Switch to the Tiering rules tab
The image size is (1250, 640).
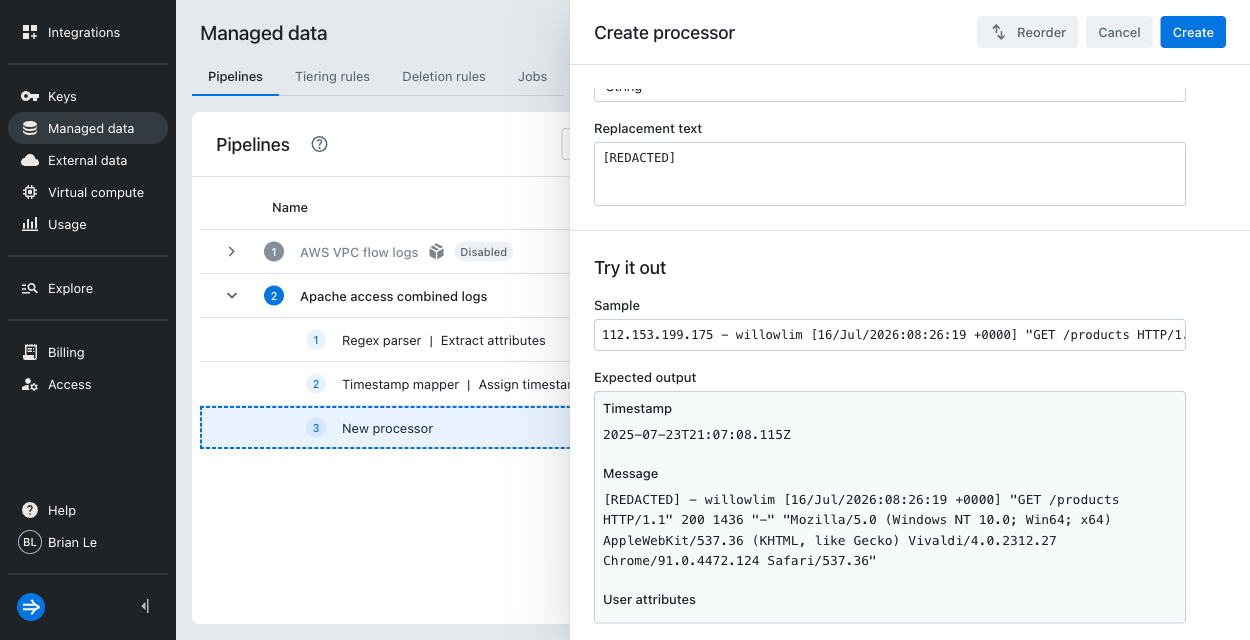pos(332,76)
